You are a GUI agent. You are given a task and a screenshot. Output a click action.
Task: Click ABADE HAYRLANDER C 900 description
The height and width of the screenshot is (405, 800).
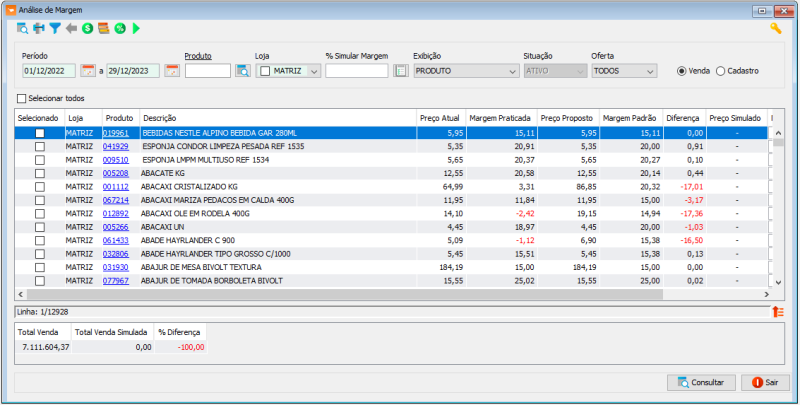188,240
